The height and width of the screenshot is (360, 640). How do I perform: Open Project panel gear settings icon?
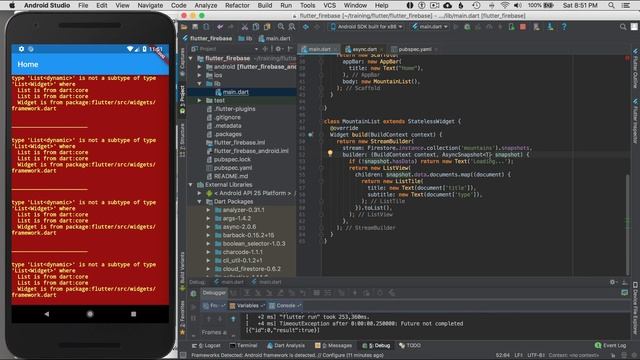tap(278, 49)
